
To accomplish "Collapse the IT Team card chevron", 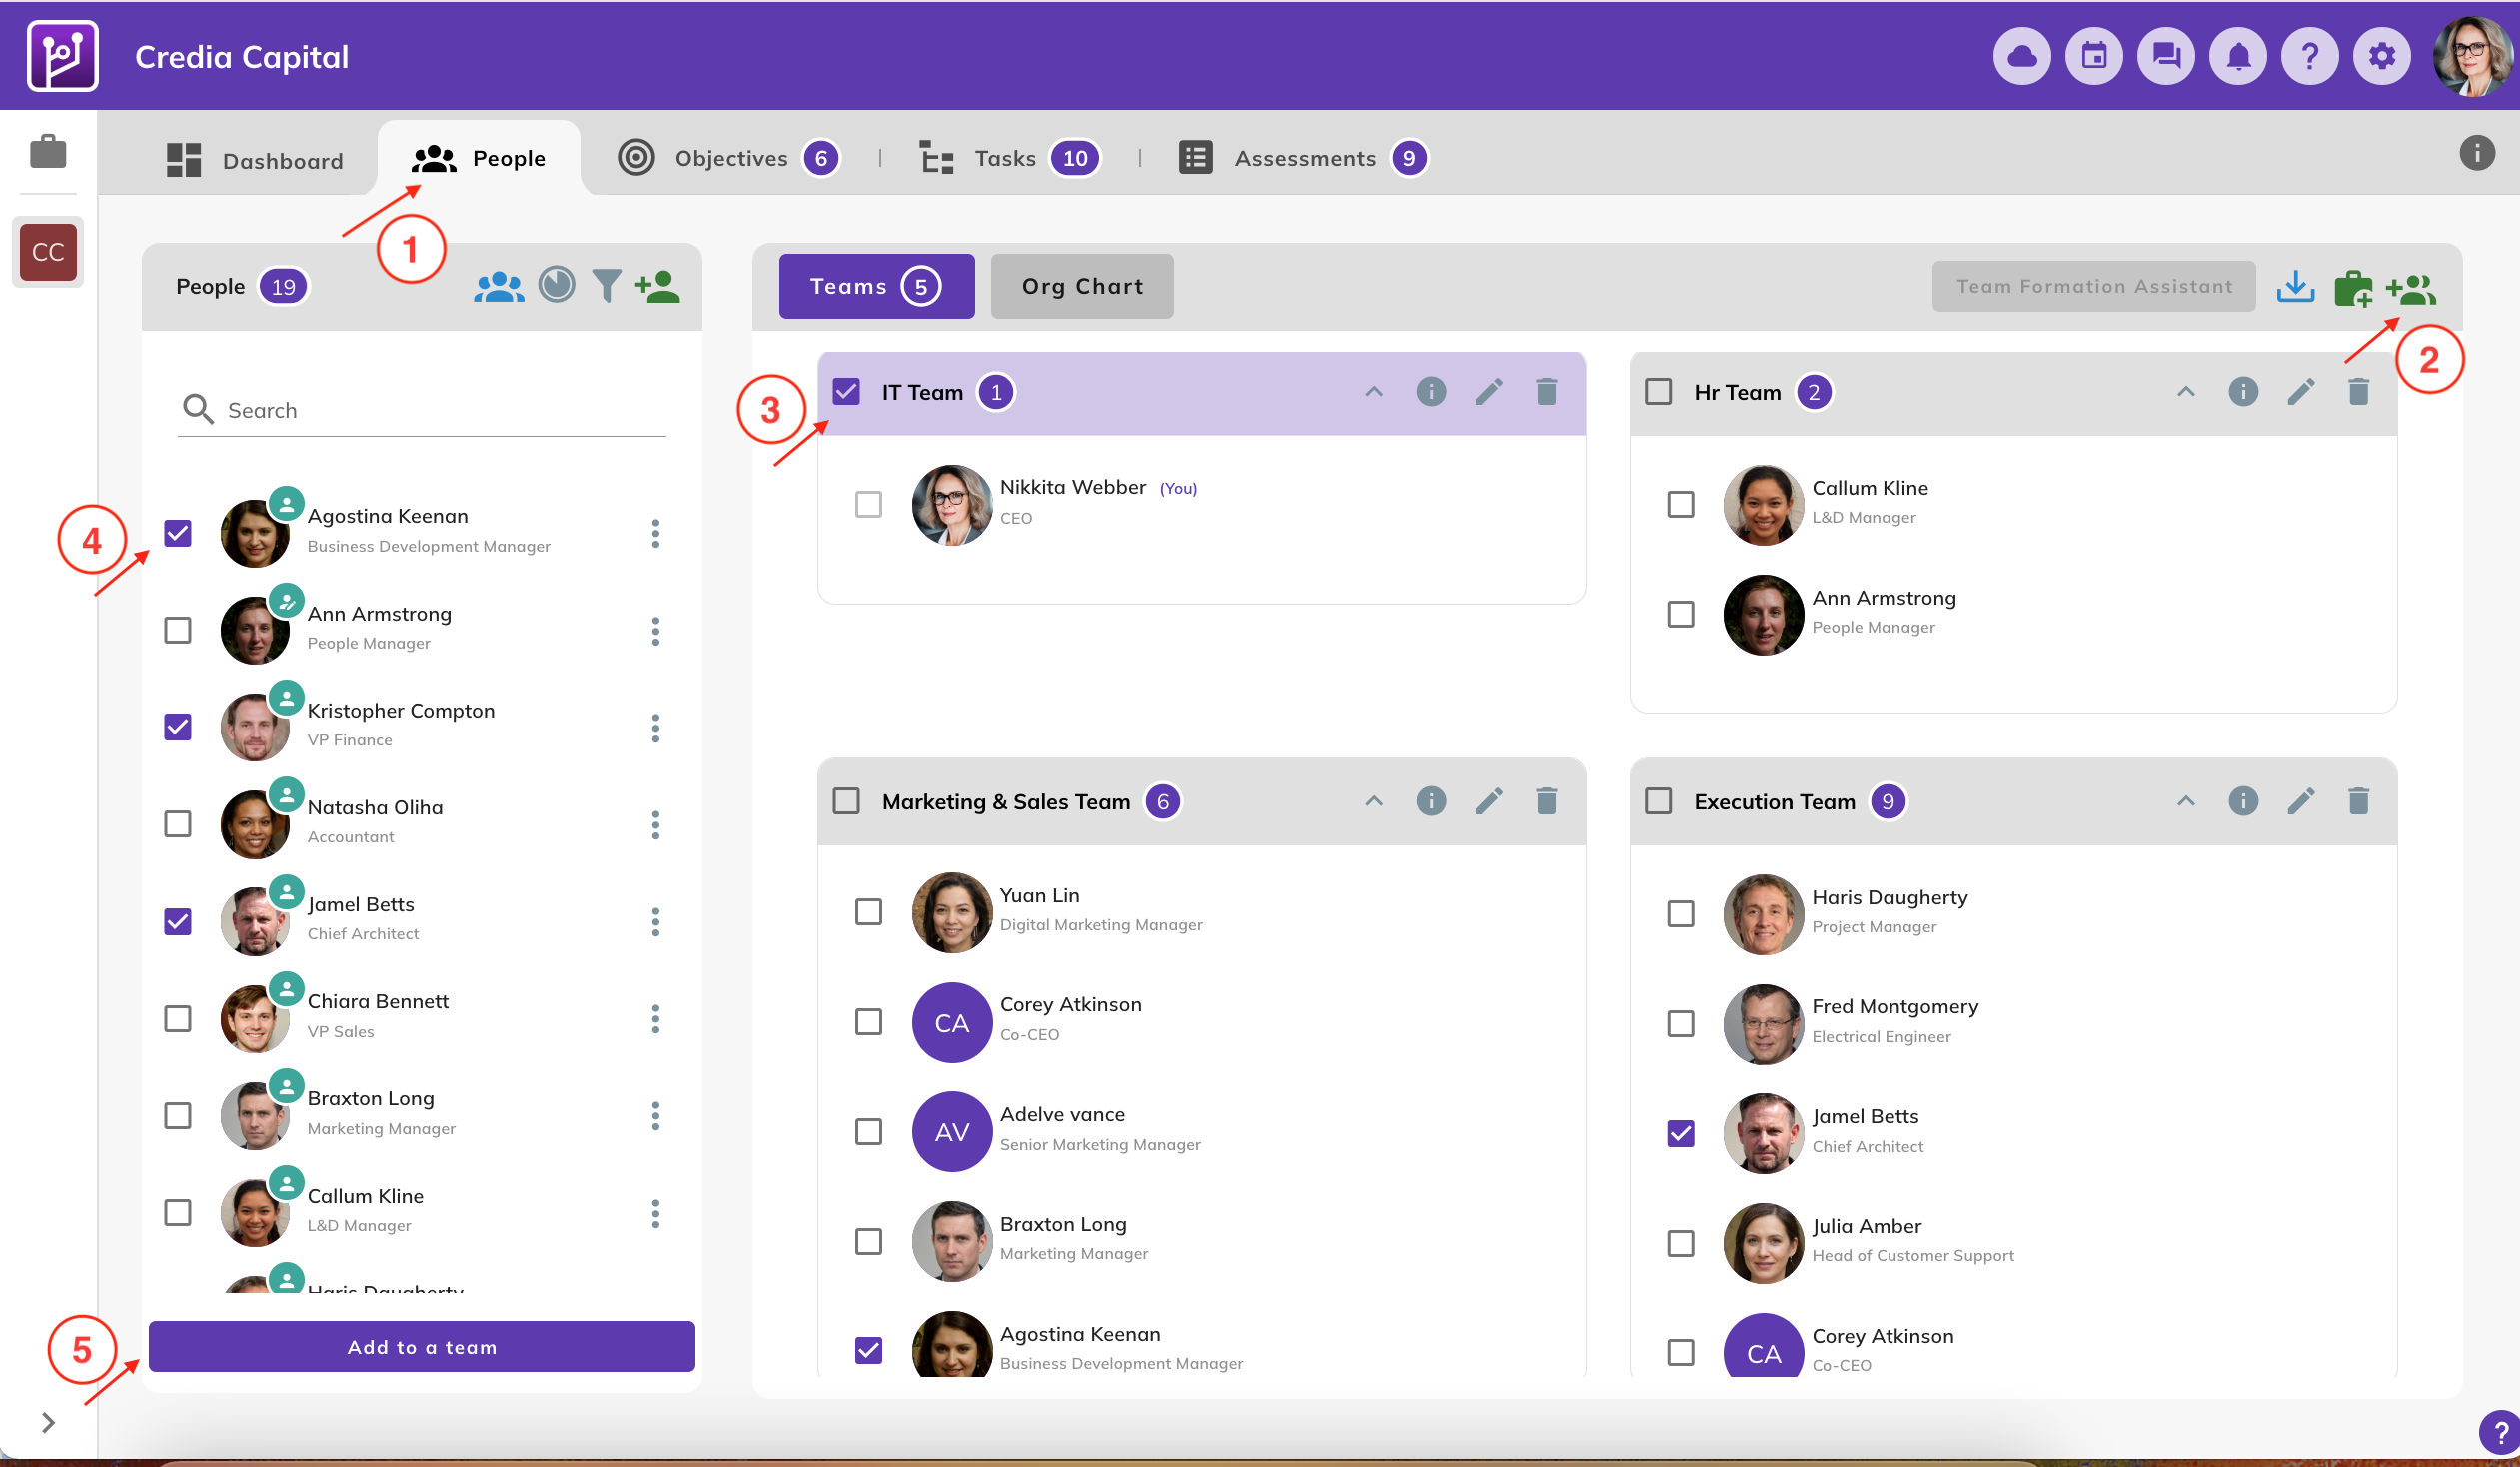I will click(1374, 392).
